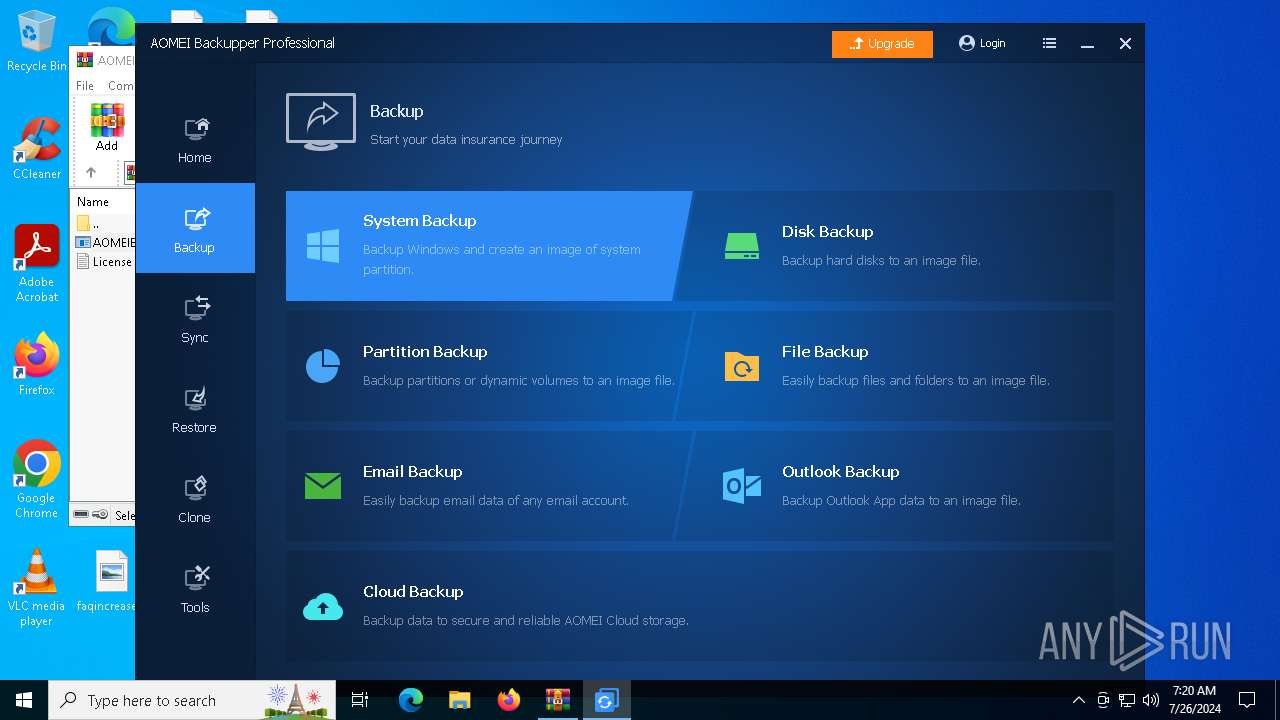Viewport: 1280px width, 720px height.
Task: Open the Sync section
Action: point(195,318)
